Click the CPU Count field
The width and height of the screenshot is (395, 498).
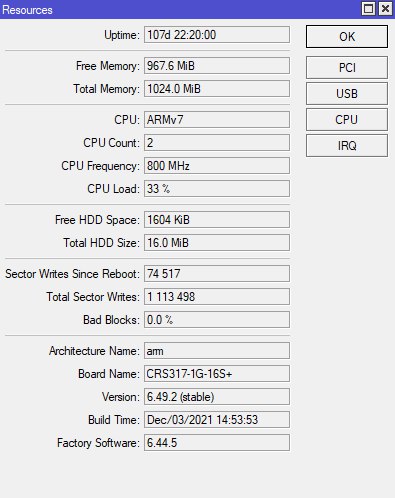[x=217, y=143]
